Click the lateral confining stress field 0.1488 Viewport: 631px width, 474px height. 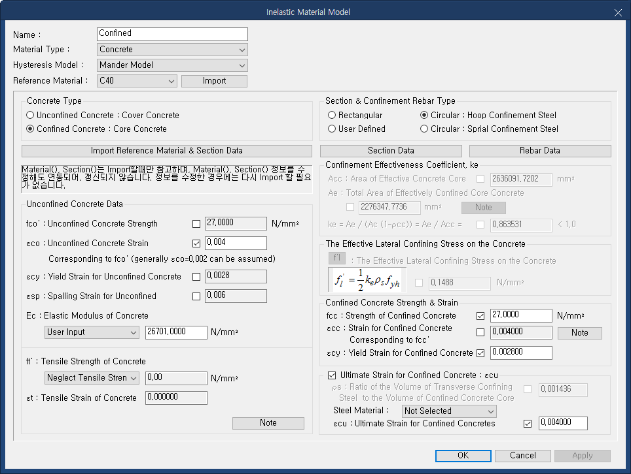click(459, 283)
